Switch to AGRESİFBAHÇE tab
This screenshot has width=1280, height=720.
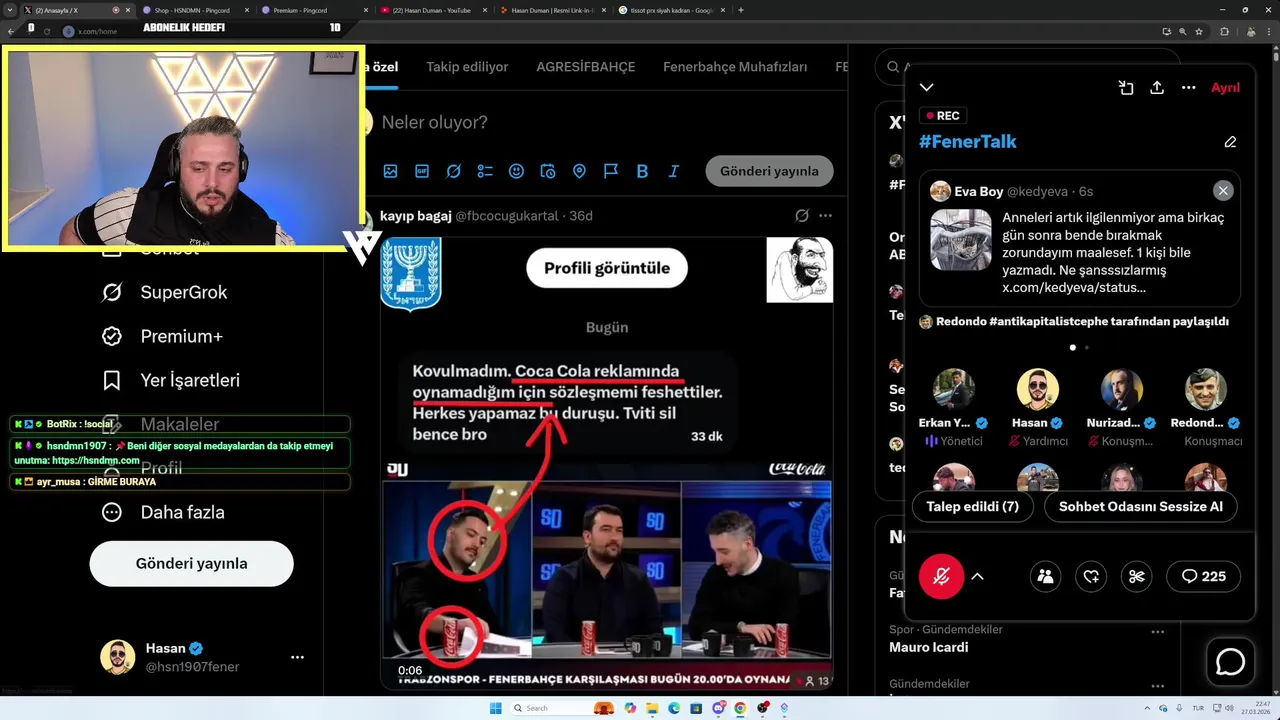[586, 67]
